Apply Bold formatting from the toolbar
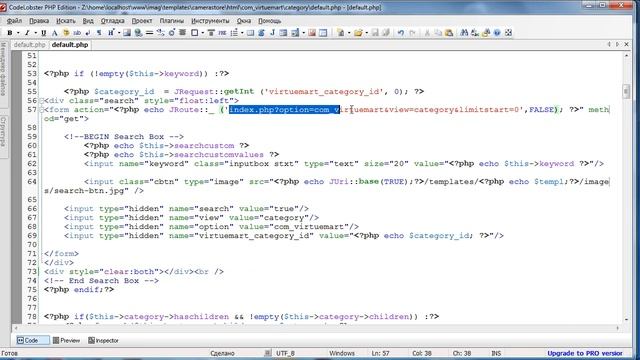The width and height of the screenshot is (640, 360). 10,33
